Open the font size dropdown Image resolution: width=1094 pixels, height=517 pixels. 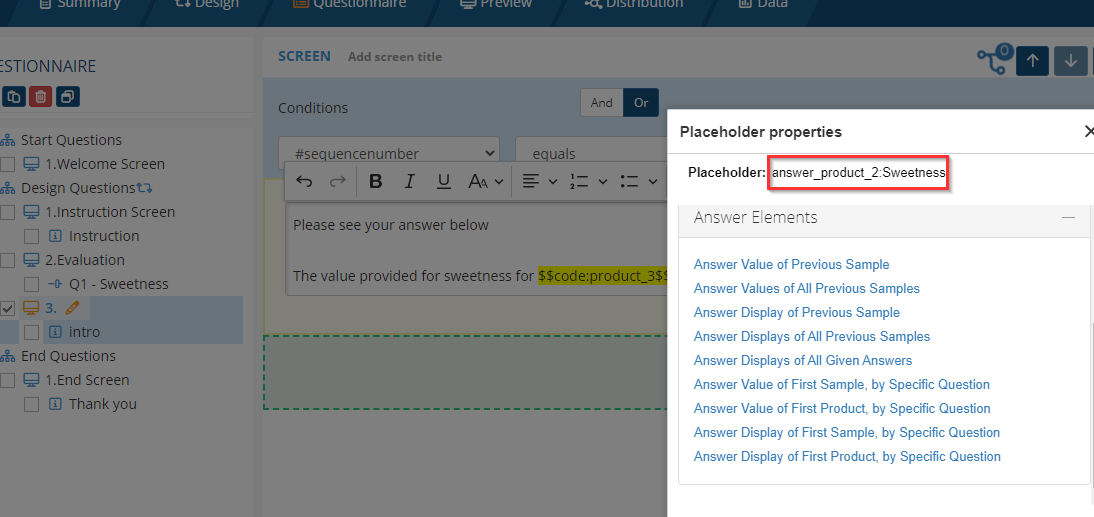pyautogui.click(x=484, y=181)
